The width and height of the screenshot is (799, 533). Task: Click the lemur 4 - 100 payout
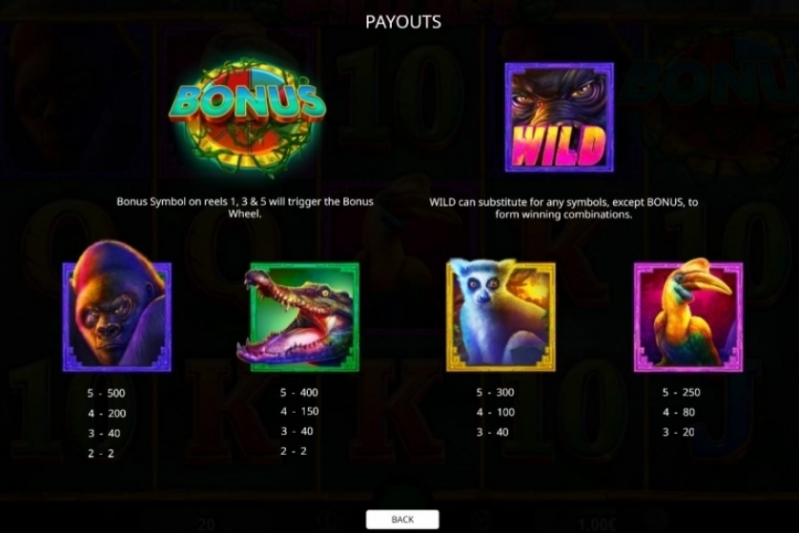[495, 412]
